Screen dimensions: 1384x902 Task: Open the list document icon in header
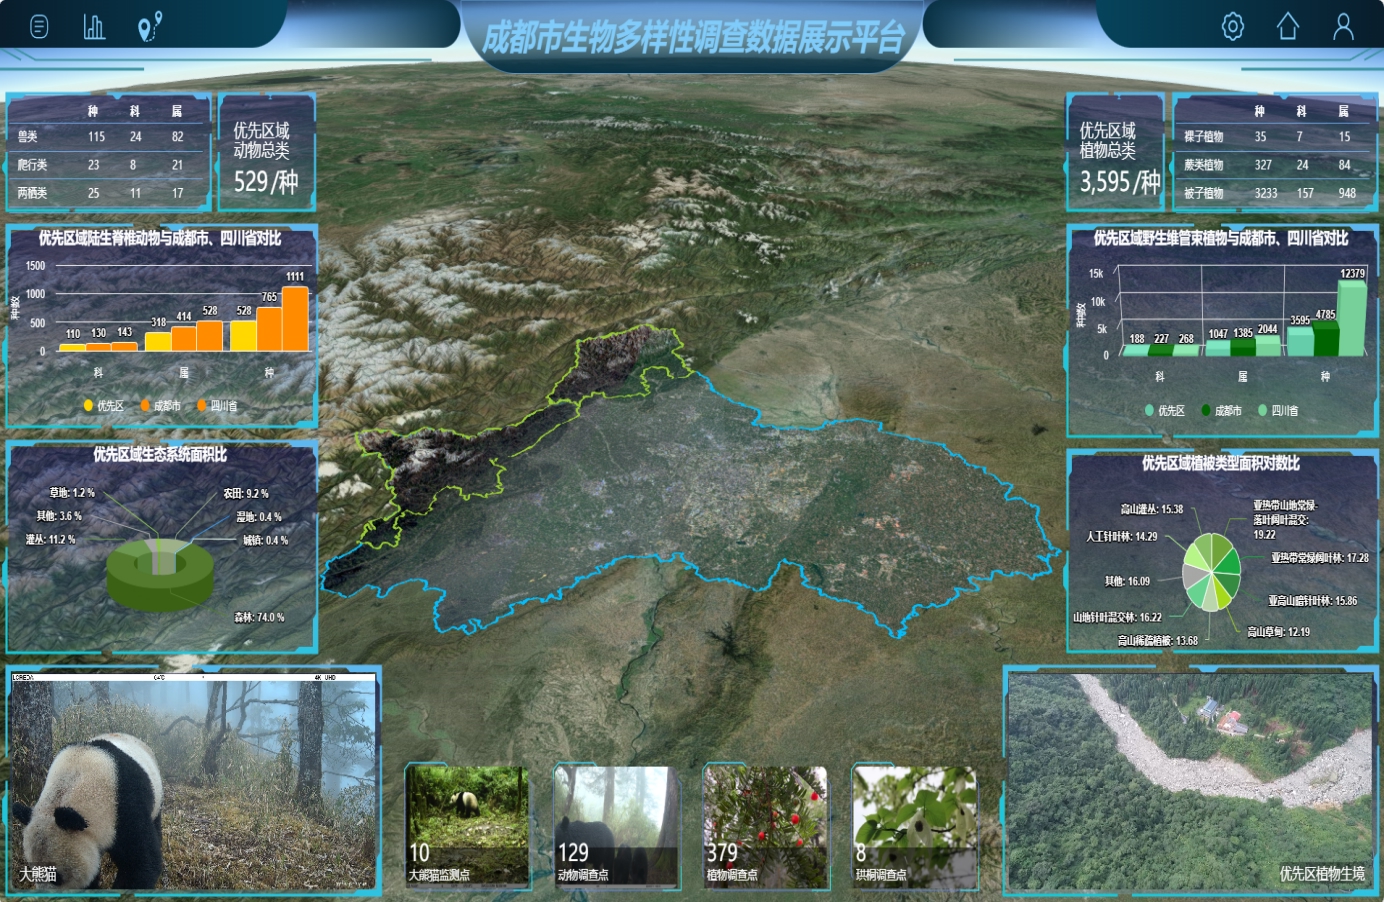(39, 26)
